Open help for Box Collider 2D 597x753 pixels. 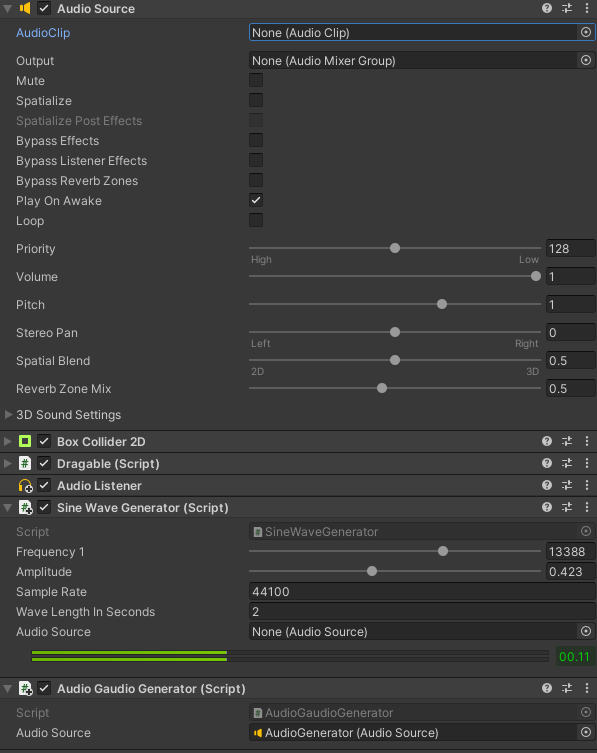pos(547,441)
